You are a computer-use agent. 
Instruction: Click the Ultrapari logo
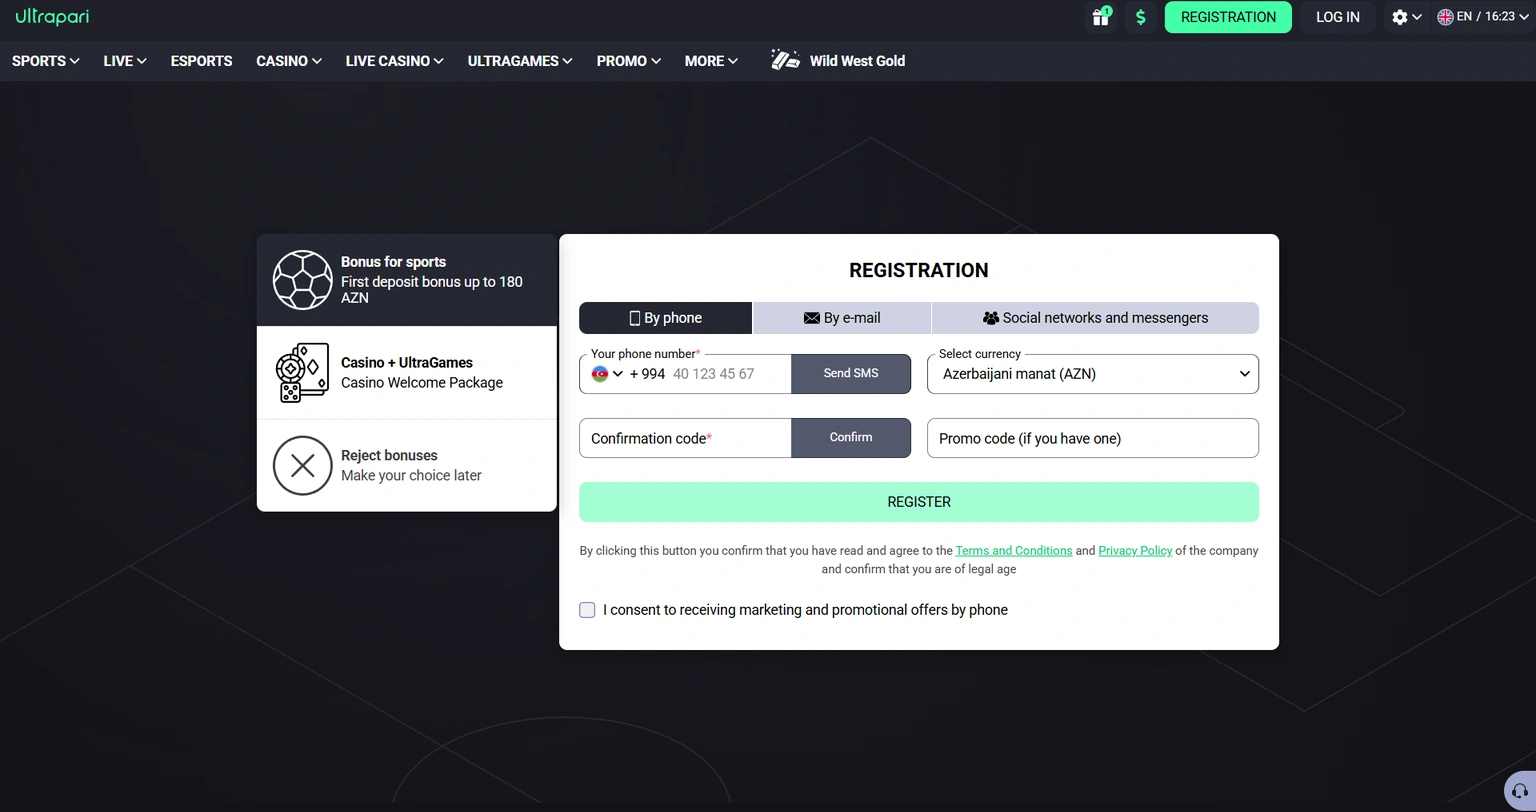point(52,17)
